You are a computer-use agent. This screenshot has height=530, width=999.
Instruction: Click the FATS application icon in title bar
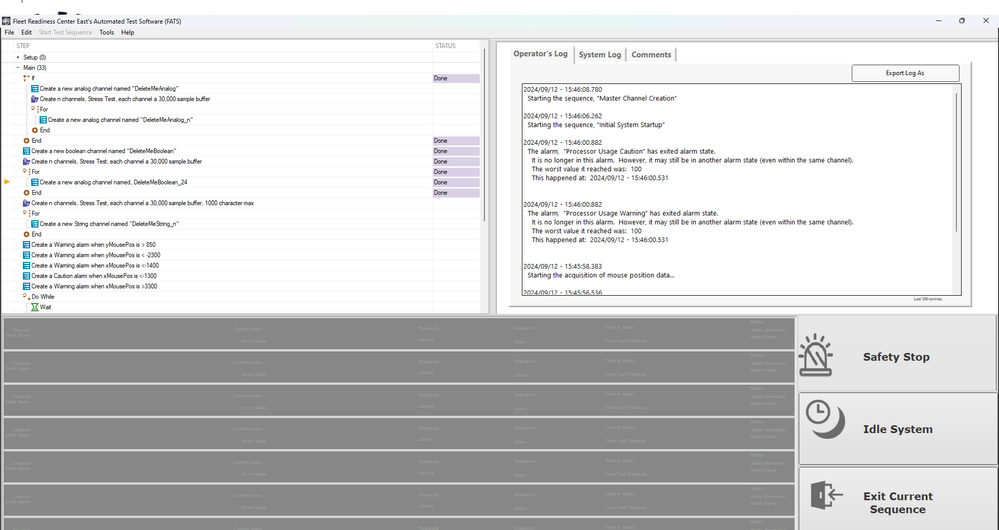pos(8,21)
